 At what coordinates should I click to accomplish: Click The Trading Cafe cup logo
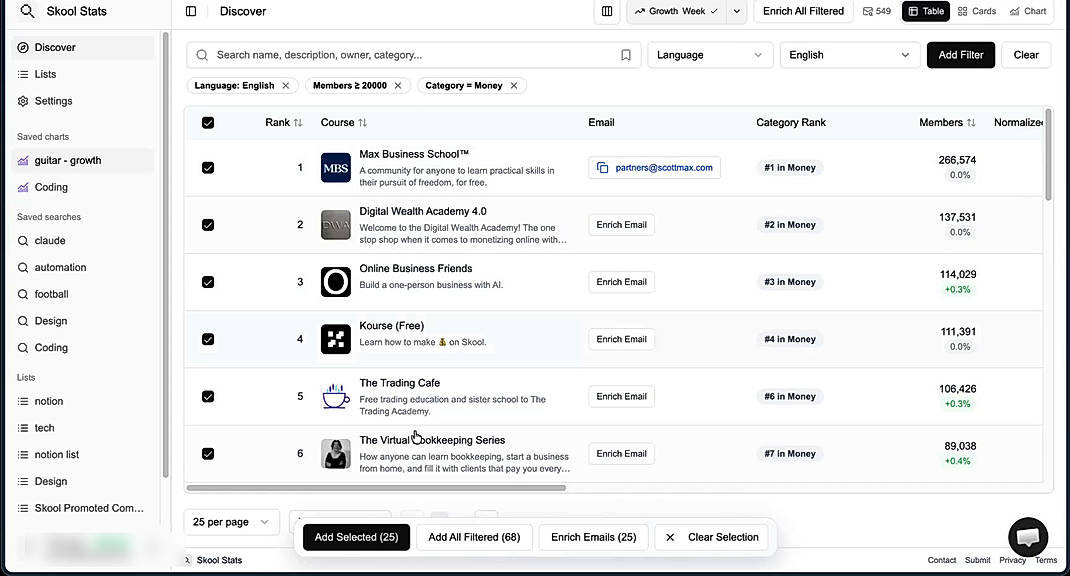click(336, 397)
